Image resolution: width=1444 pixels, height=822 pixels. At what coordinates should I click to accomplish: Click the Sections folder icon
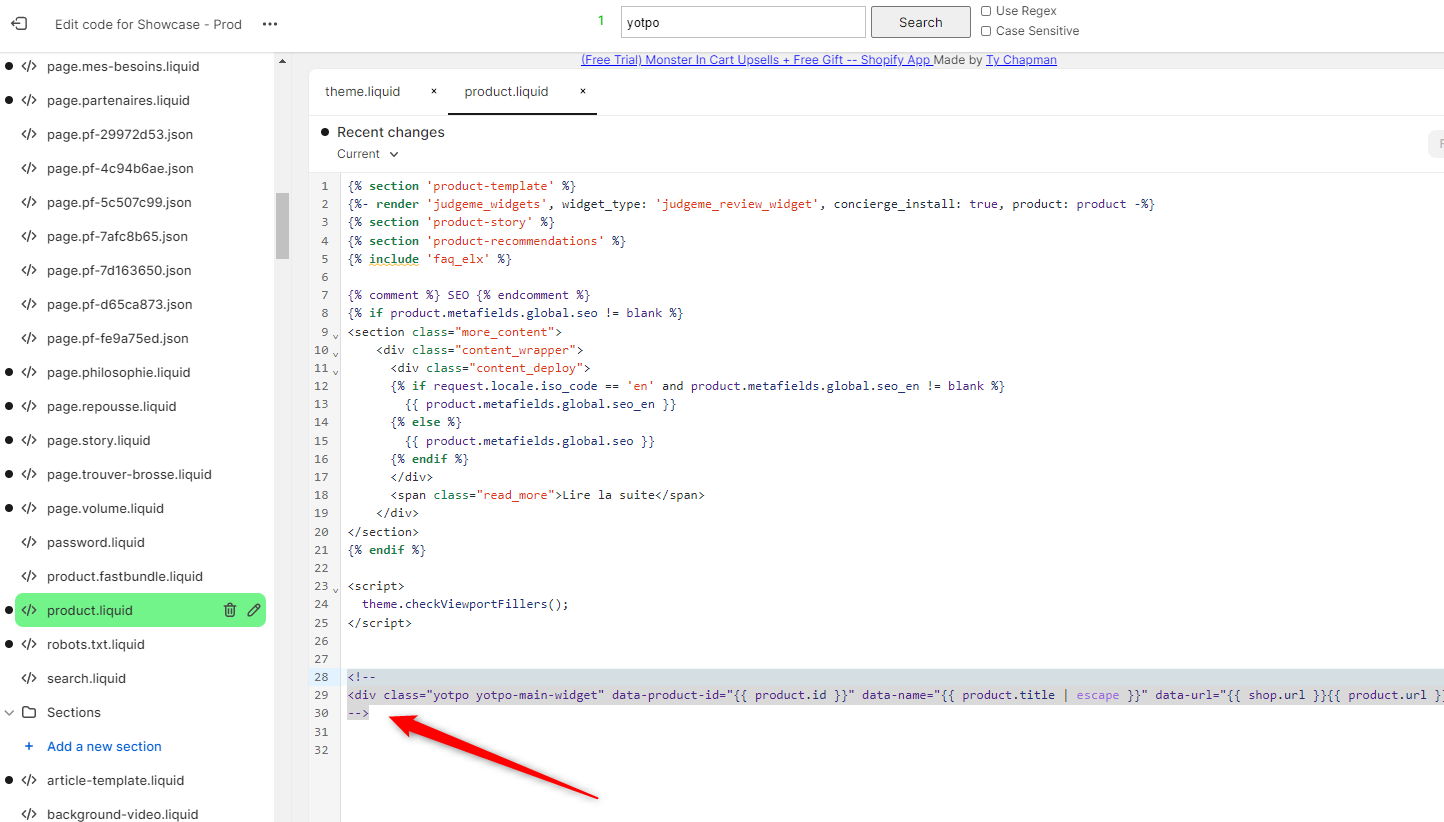[x=29, y=712]
